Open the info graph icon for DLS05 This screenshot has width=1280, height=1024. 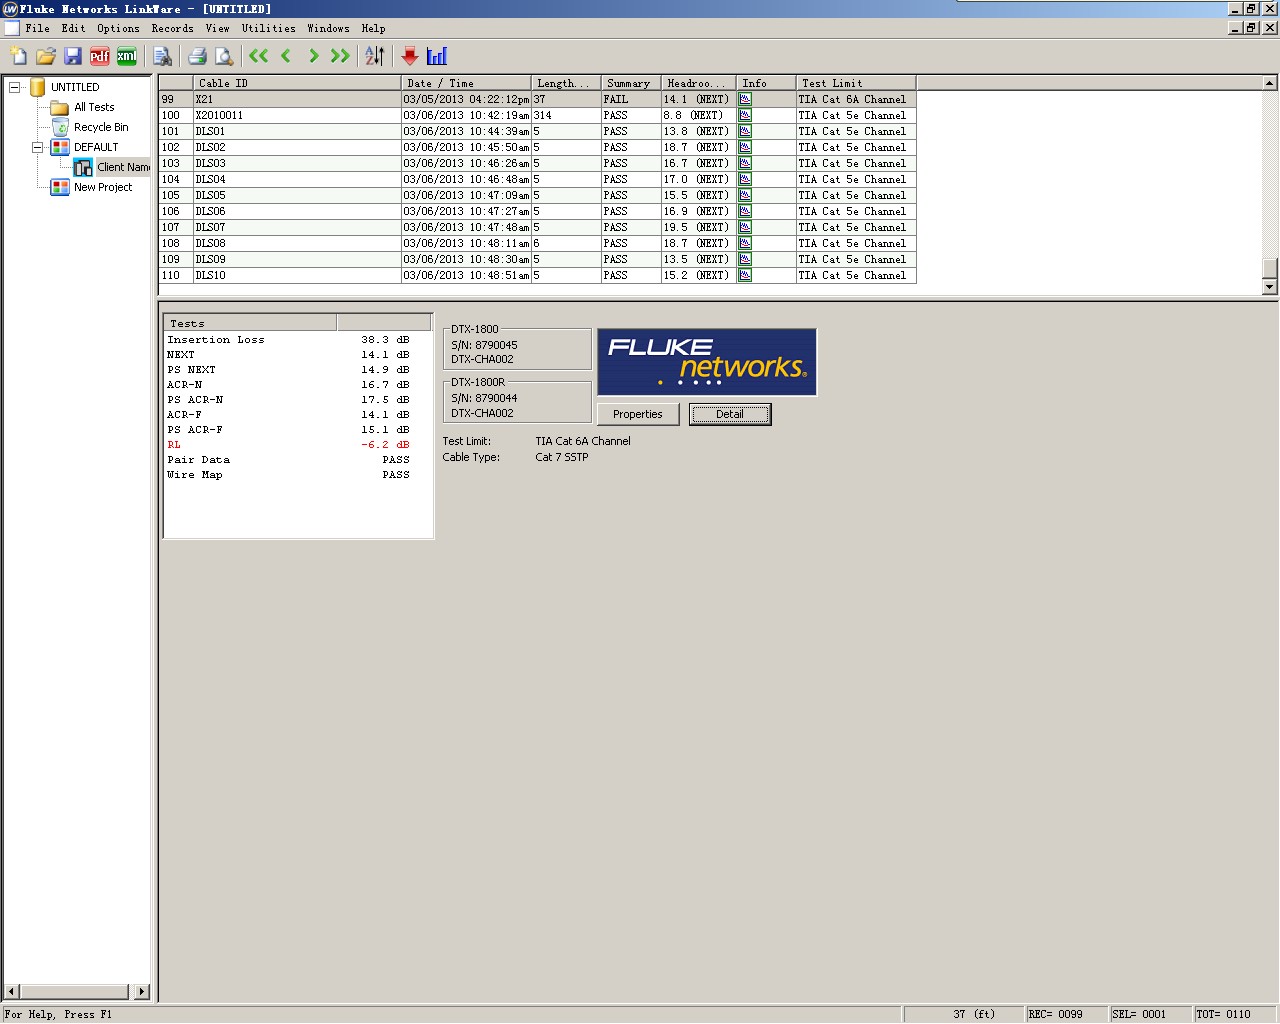[x=745, y=195]
